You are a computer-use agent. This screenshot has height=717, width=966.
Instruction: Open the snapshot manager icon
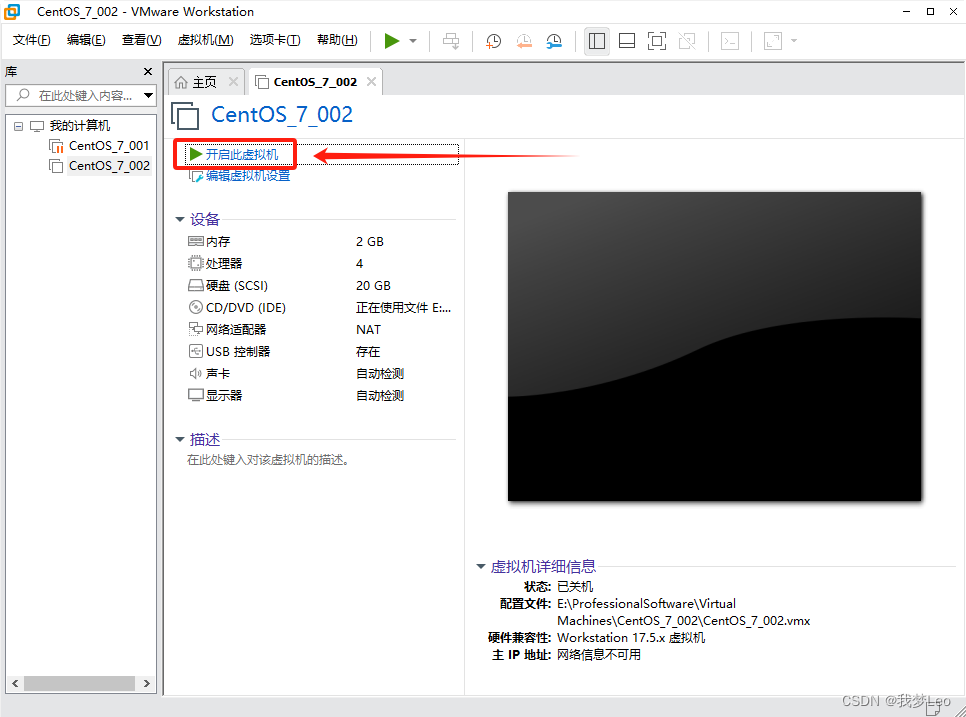click(x=554, y=41)
